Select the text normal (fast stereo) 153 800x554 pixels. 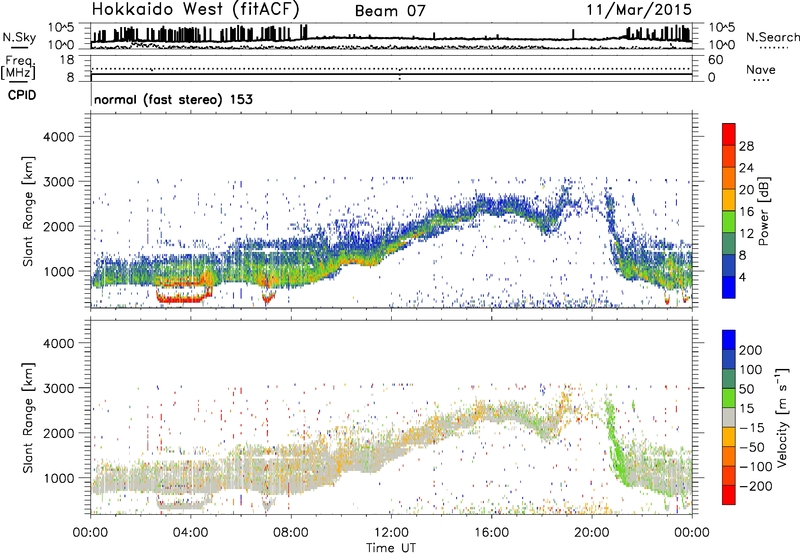pyautogui.click(x=173, y=99)
